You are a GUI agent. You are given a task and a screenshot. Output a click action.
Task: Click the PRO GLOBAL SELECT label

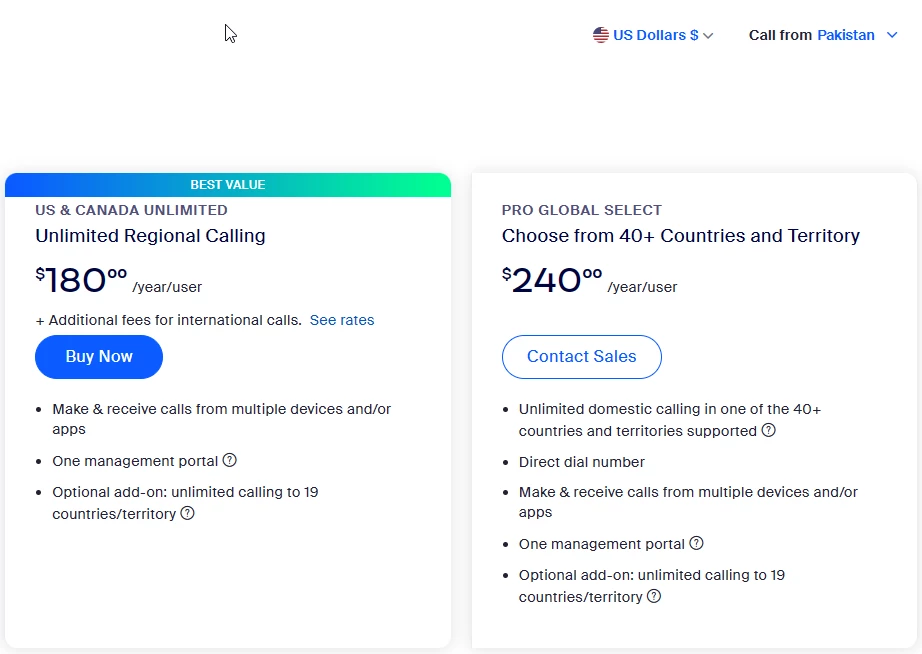pos(582,210)
